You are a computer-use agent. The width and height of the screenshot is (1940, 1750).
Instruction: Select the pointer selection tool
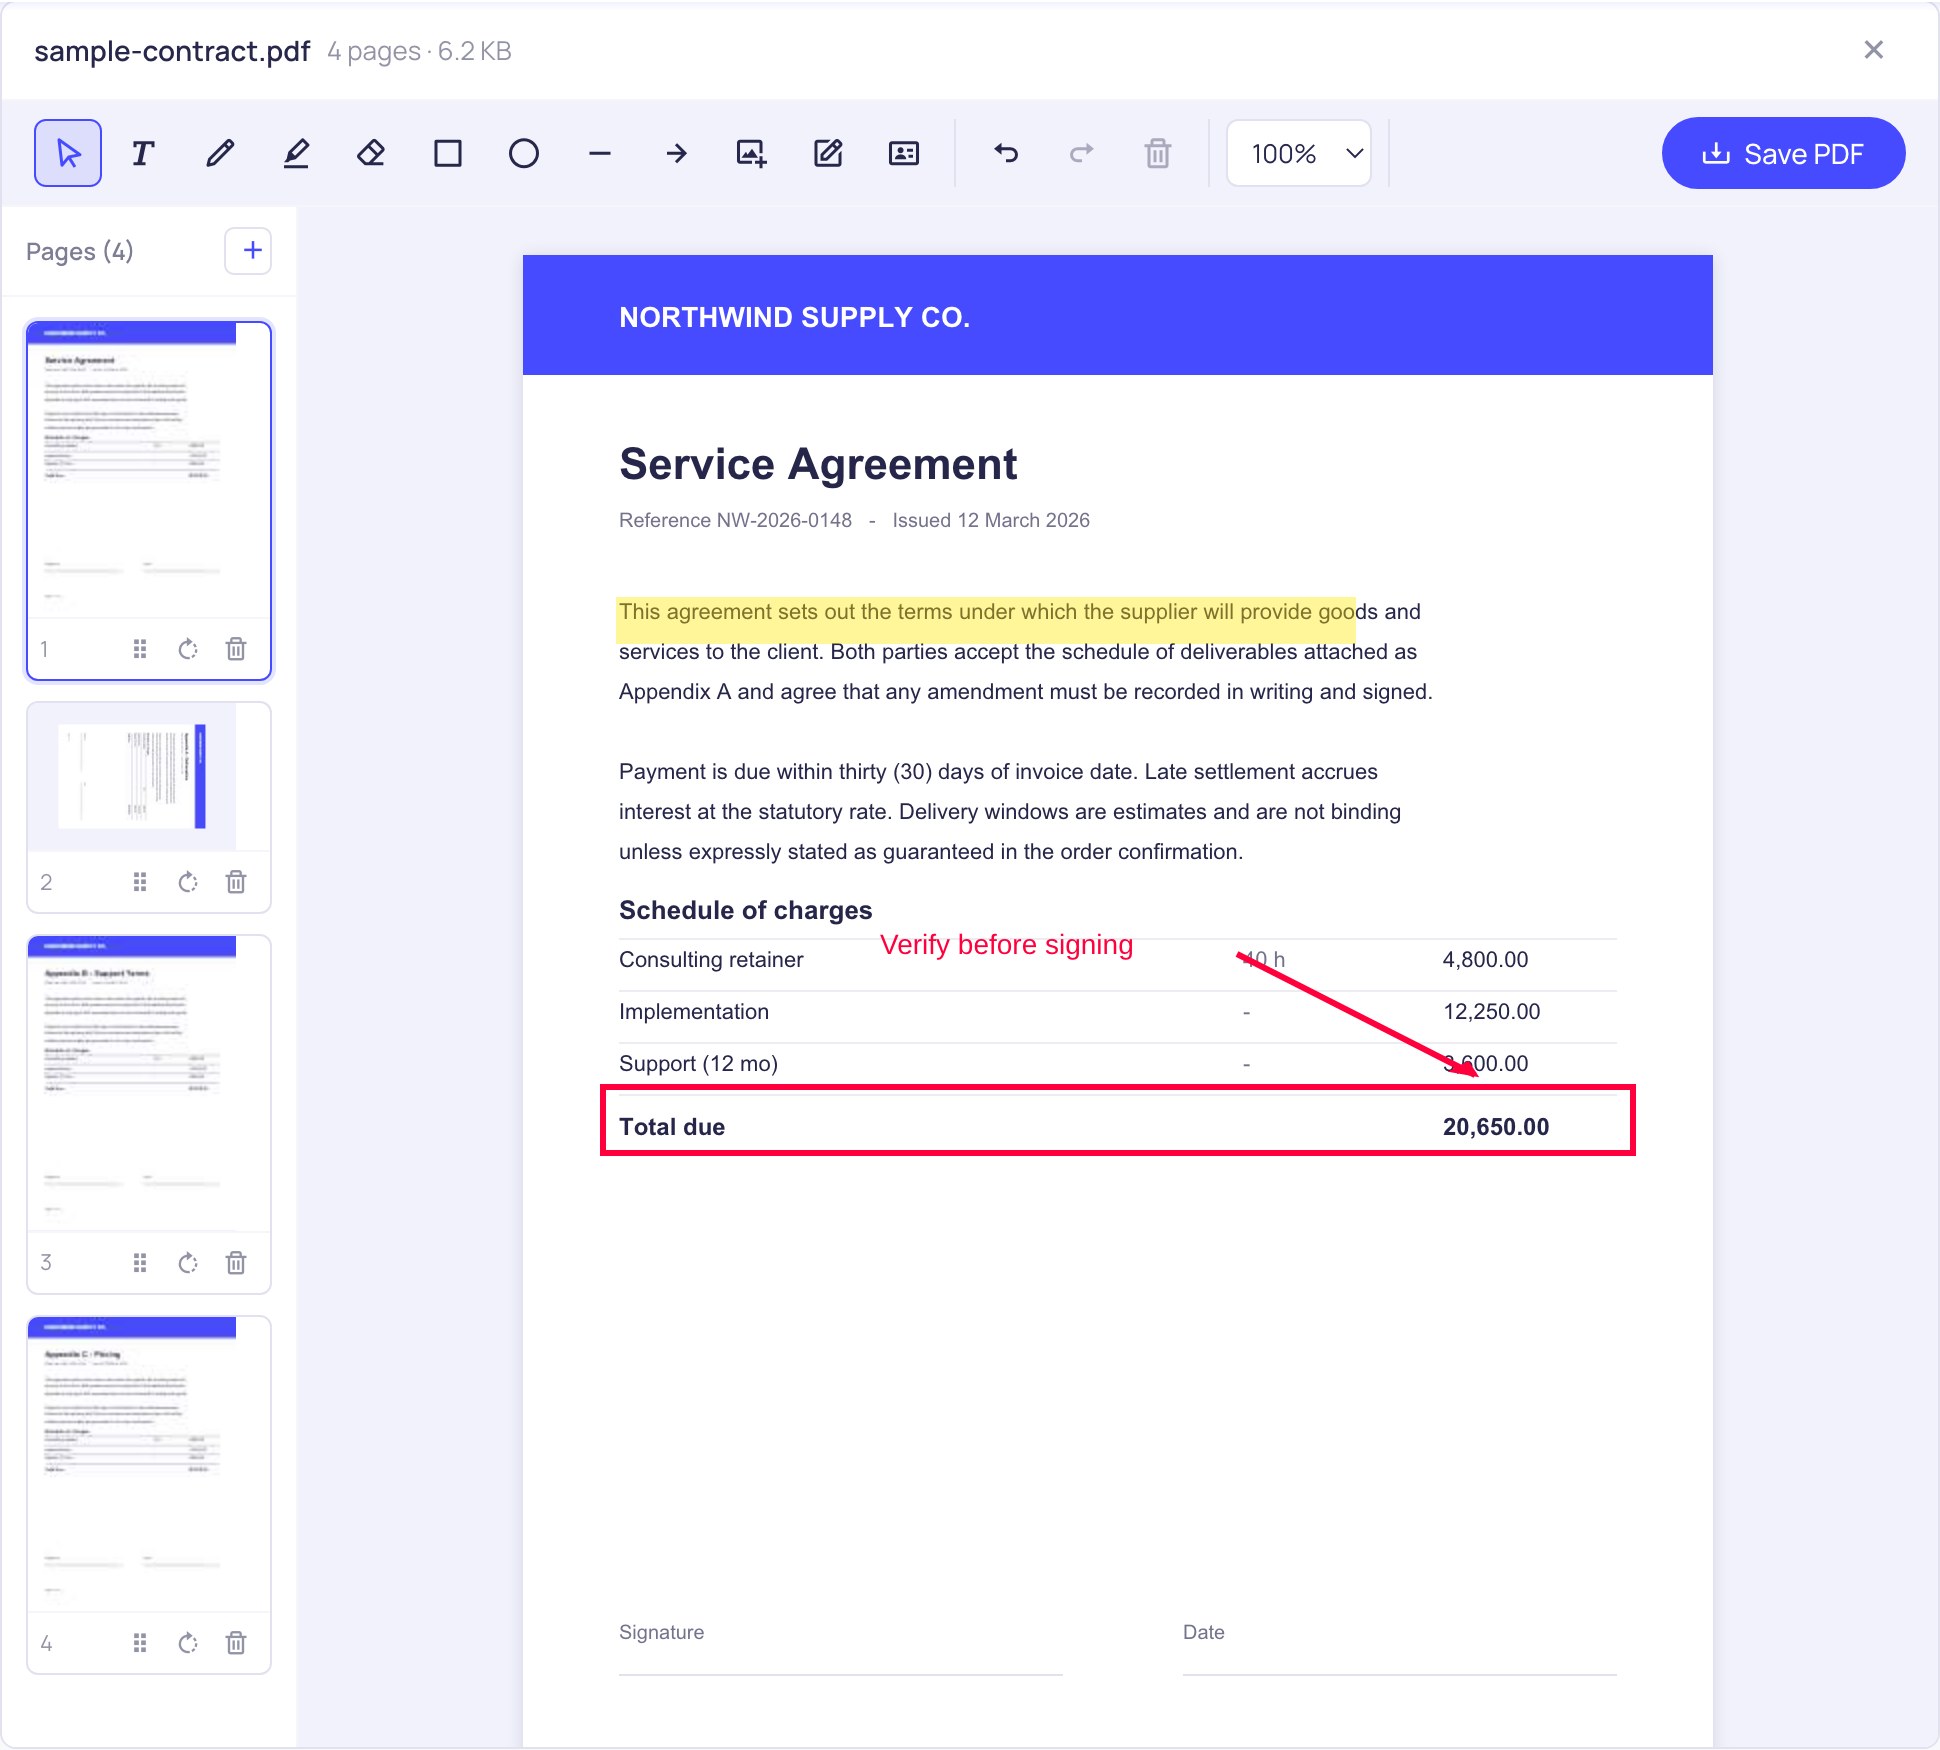68,153
